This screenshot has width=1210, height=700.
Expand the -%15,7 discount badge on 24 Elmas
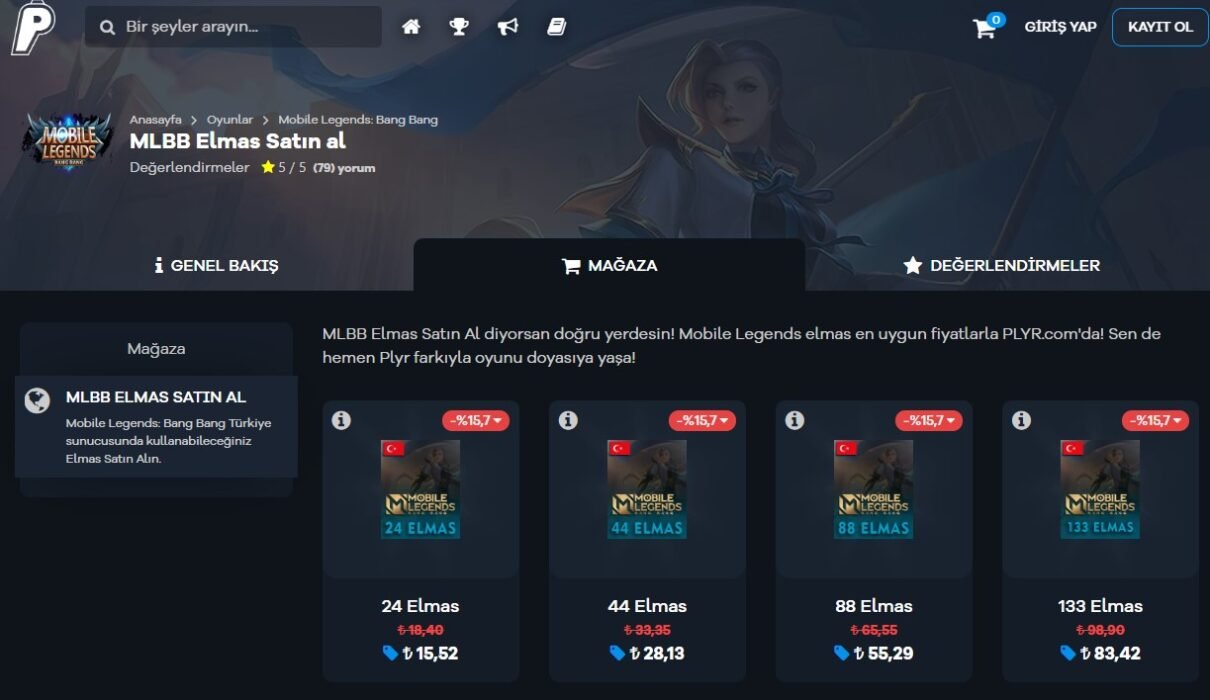(476, 421)
